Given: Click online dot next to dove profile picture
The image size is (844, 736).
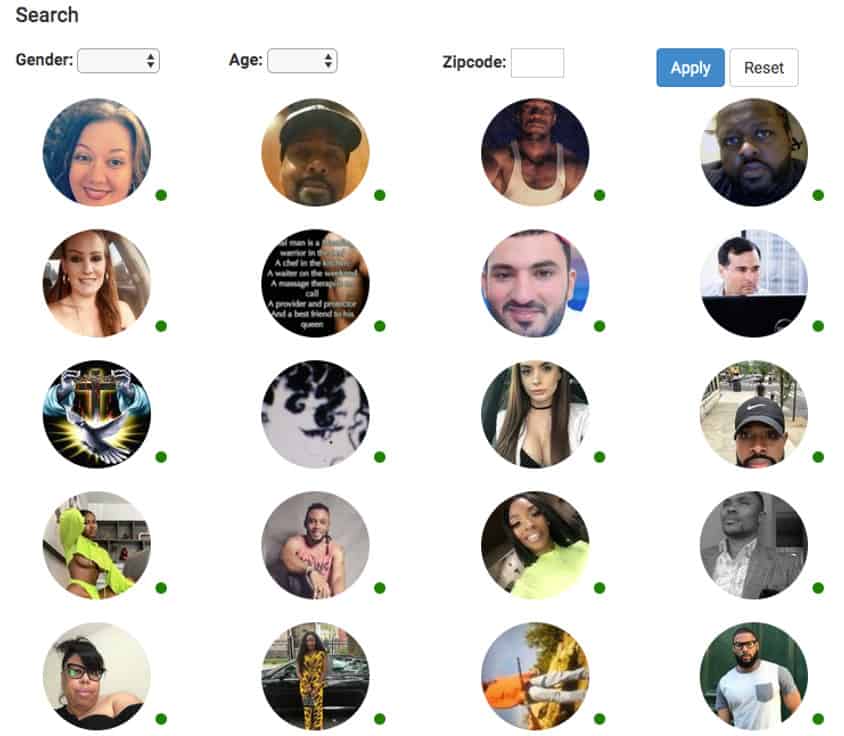Looking at the screenshot, I should click(161, 457).
